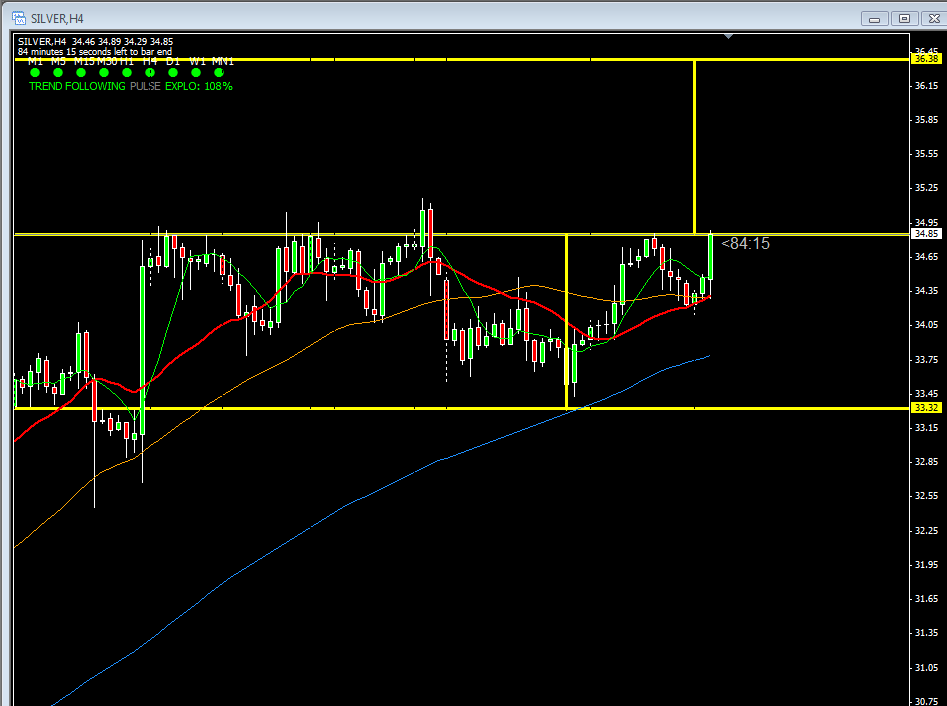947x706 pixels.
Task: Click the M30 timeframe indicator dot
Action: click(104, 72)
